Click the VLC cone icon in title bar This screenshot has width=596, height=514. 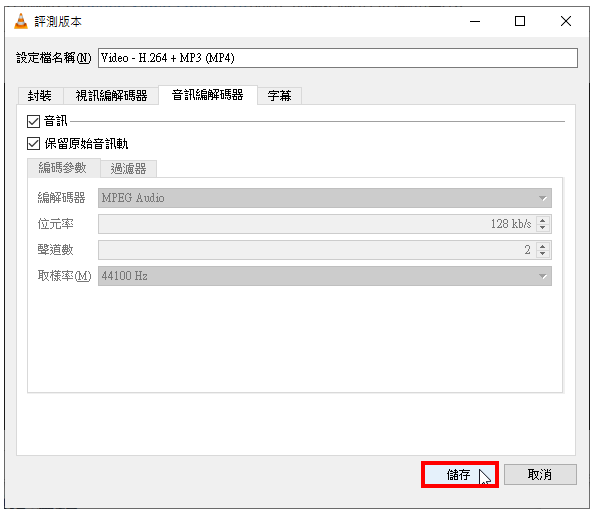pos(21,21)
